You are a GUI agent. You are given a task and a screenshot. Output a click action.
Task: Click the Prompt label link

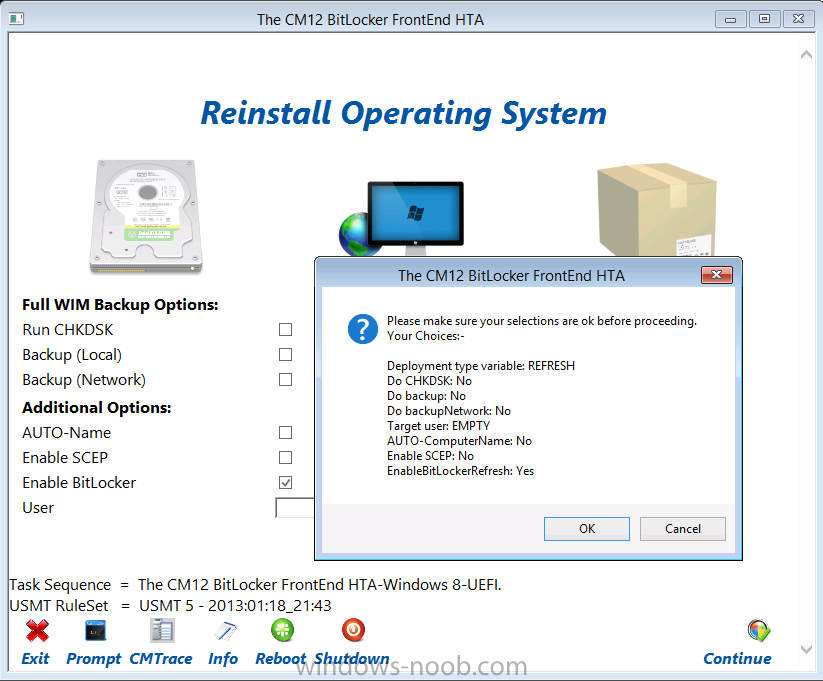(93, 659)
